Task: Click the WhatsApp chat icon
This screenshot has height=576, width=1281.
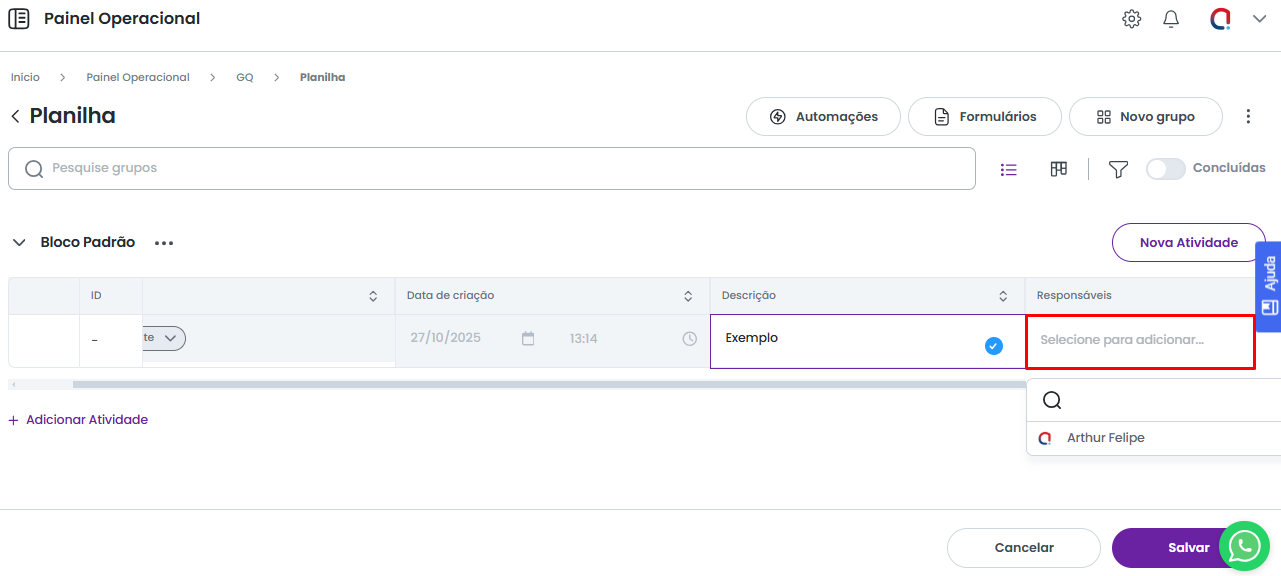Action: point(1244,546)
